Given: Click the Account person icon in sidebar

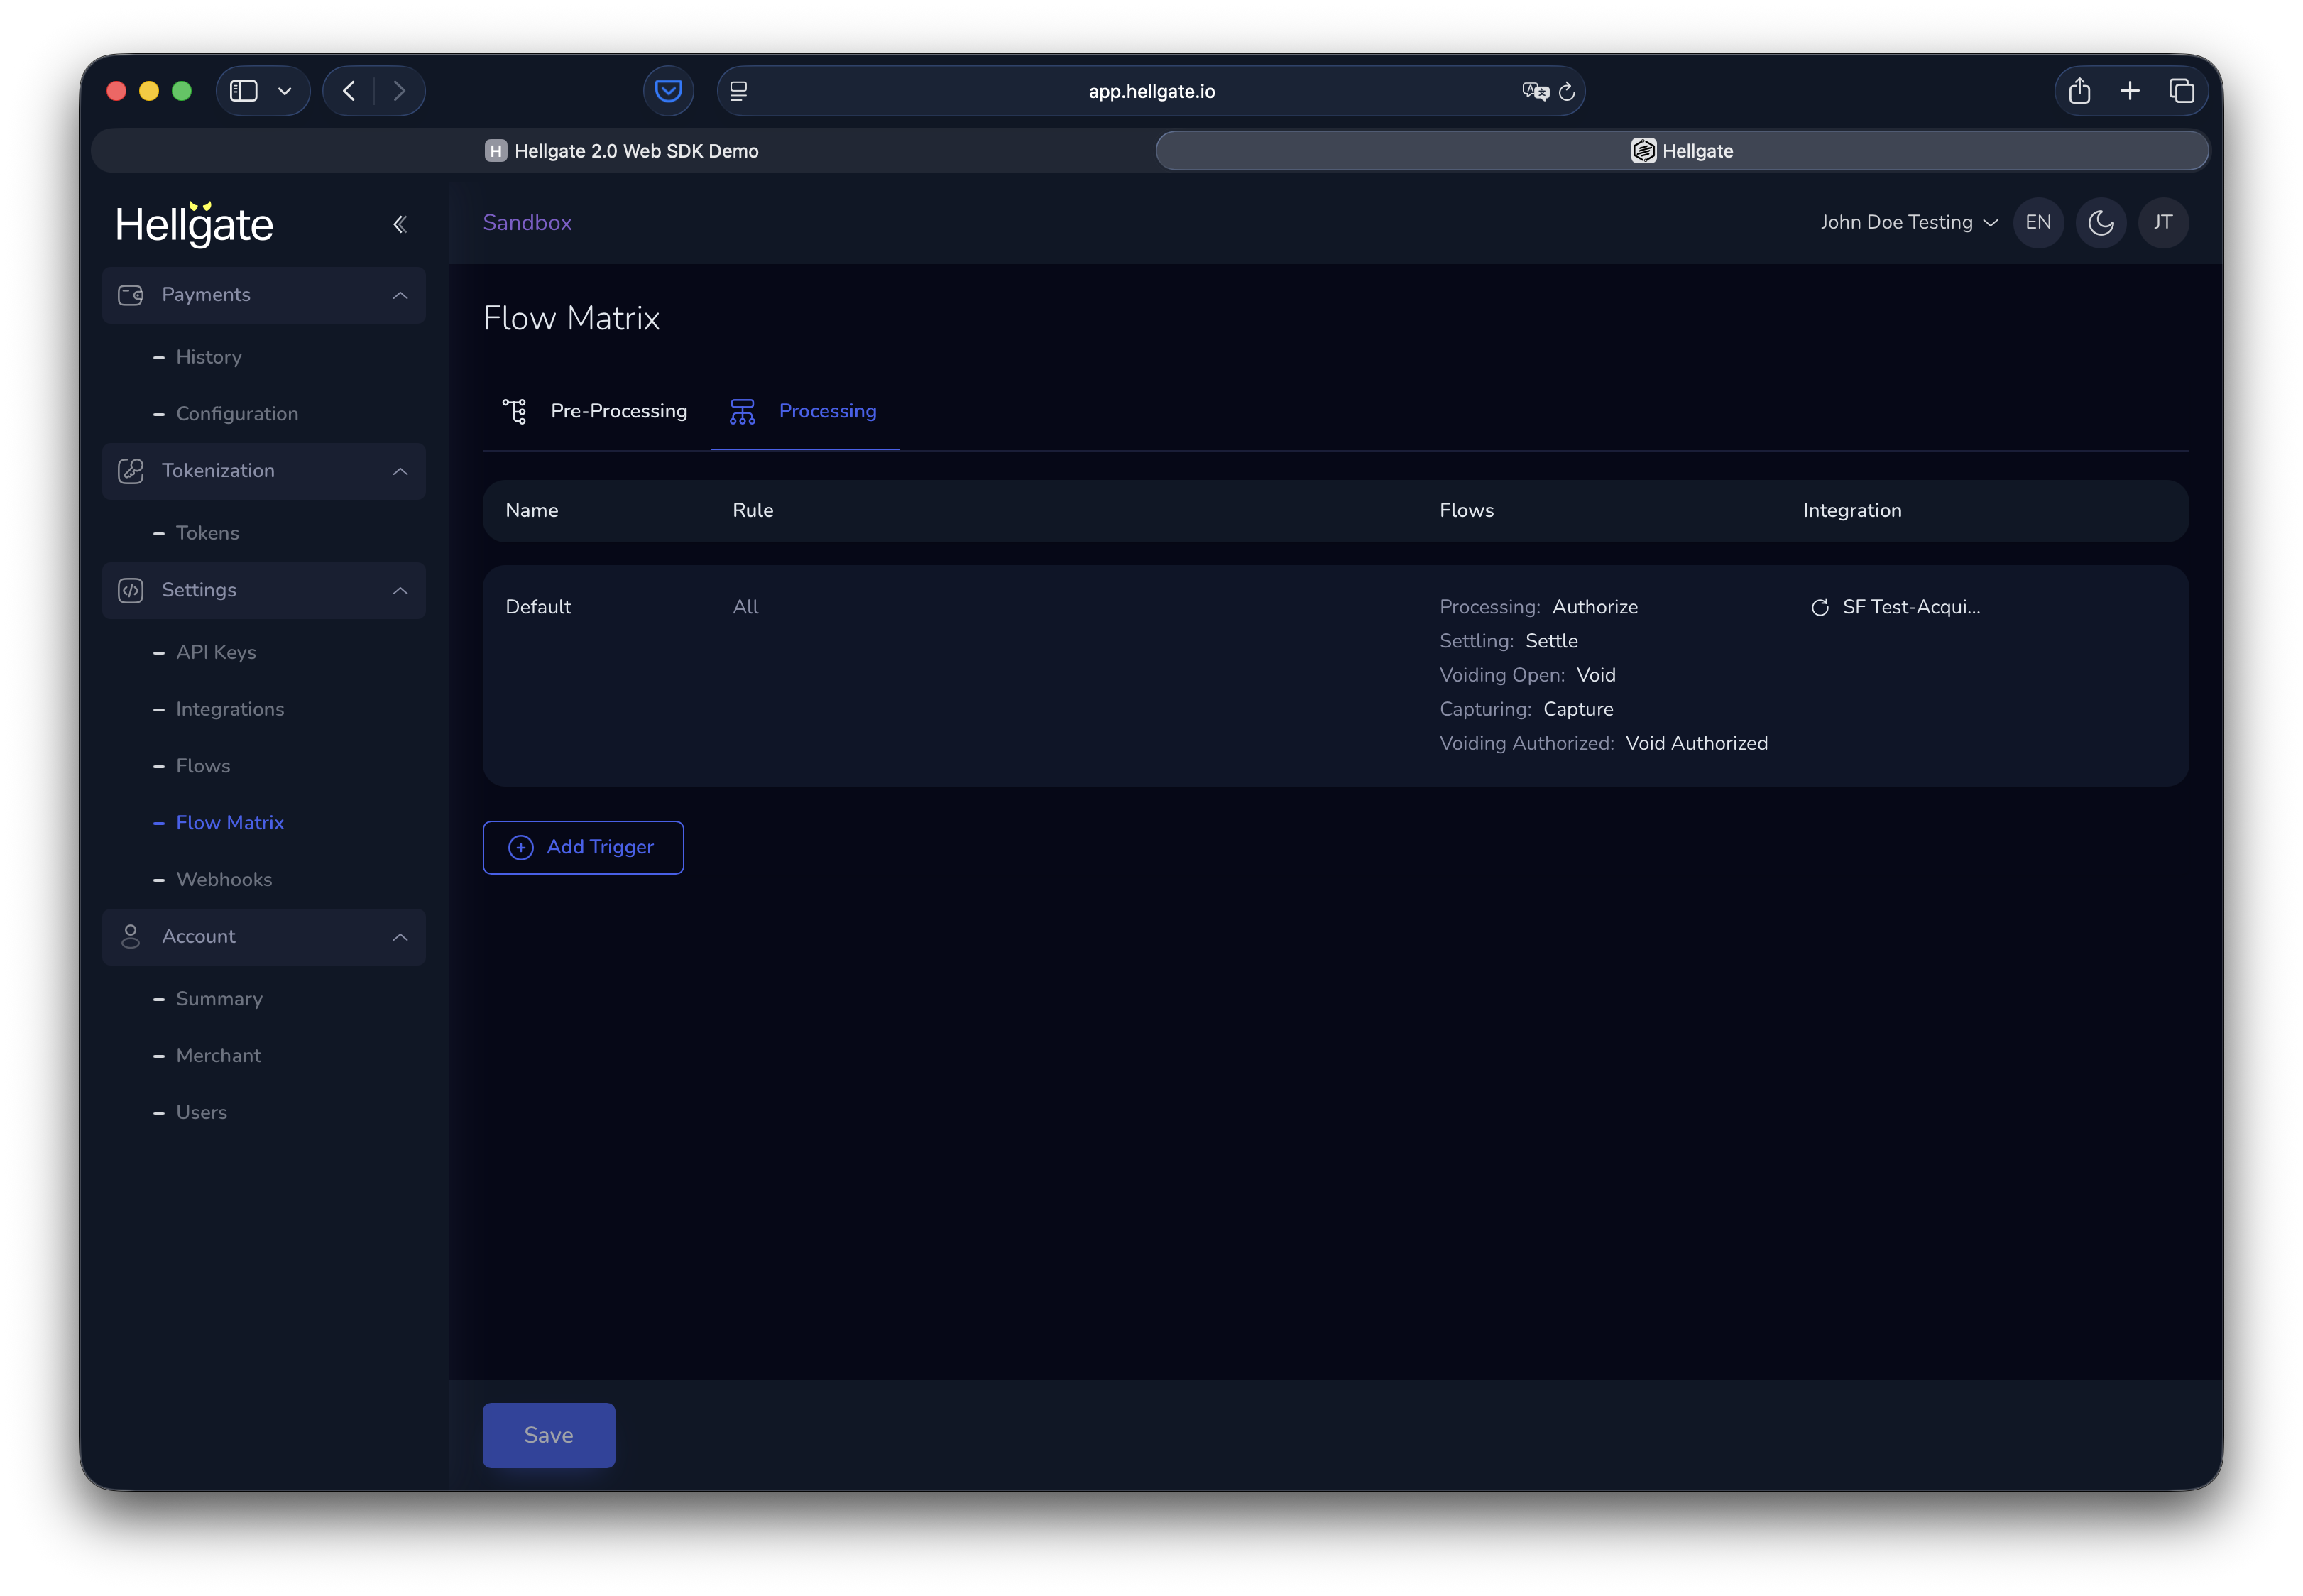Looking at the screenshot, I should tap(131, 936).
